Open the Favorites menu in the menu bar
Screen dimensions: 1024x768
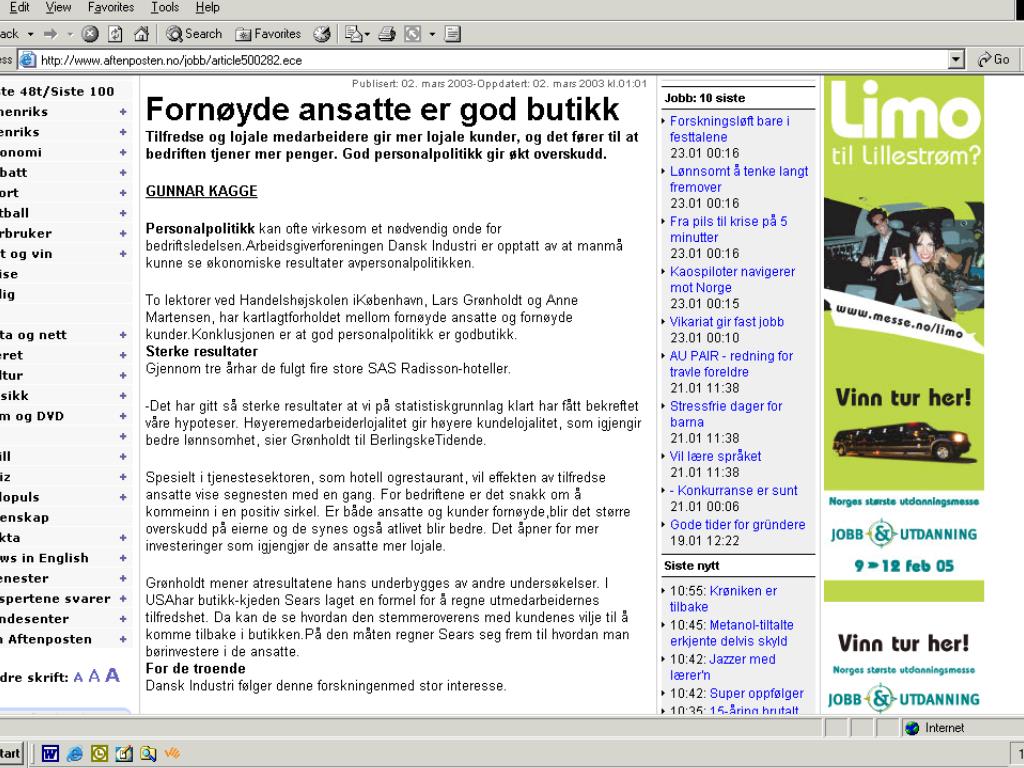tap(111, 7)
